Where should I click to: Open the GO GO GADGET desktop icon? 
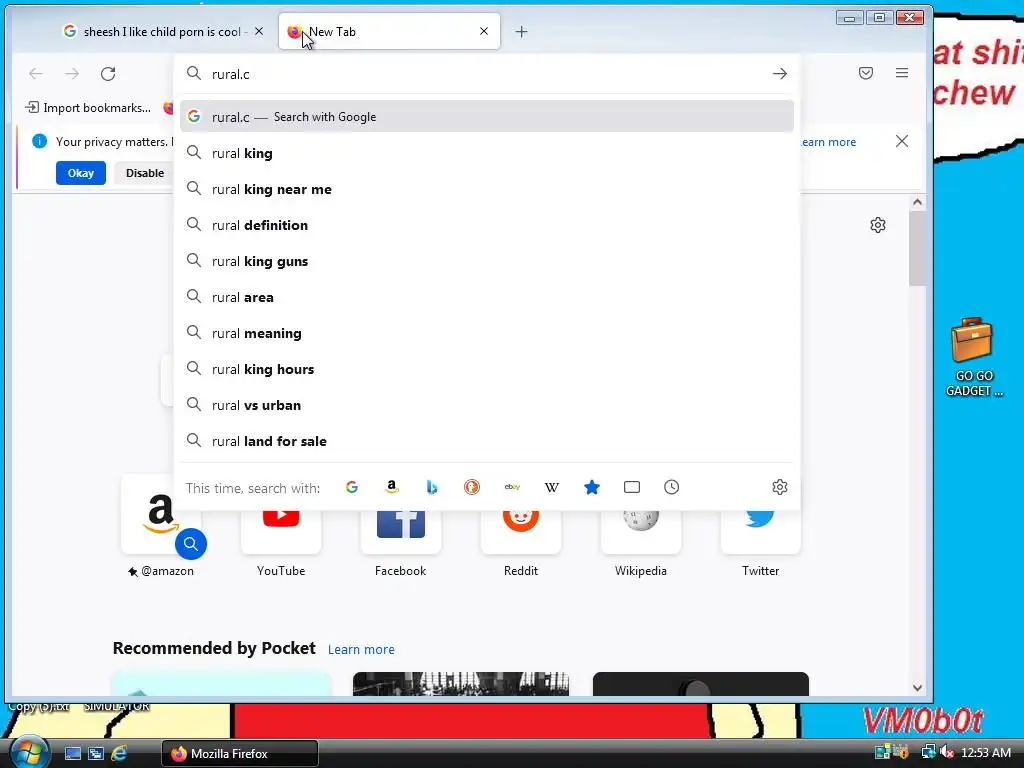(x=972, y=357)
